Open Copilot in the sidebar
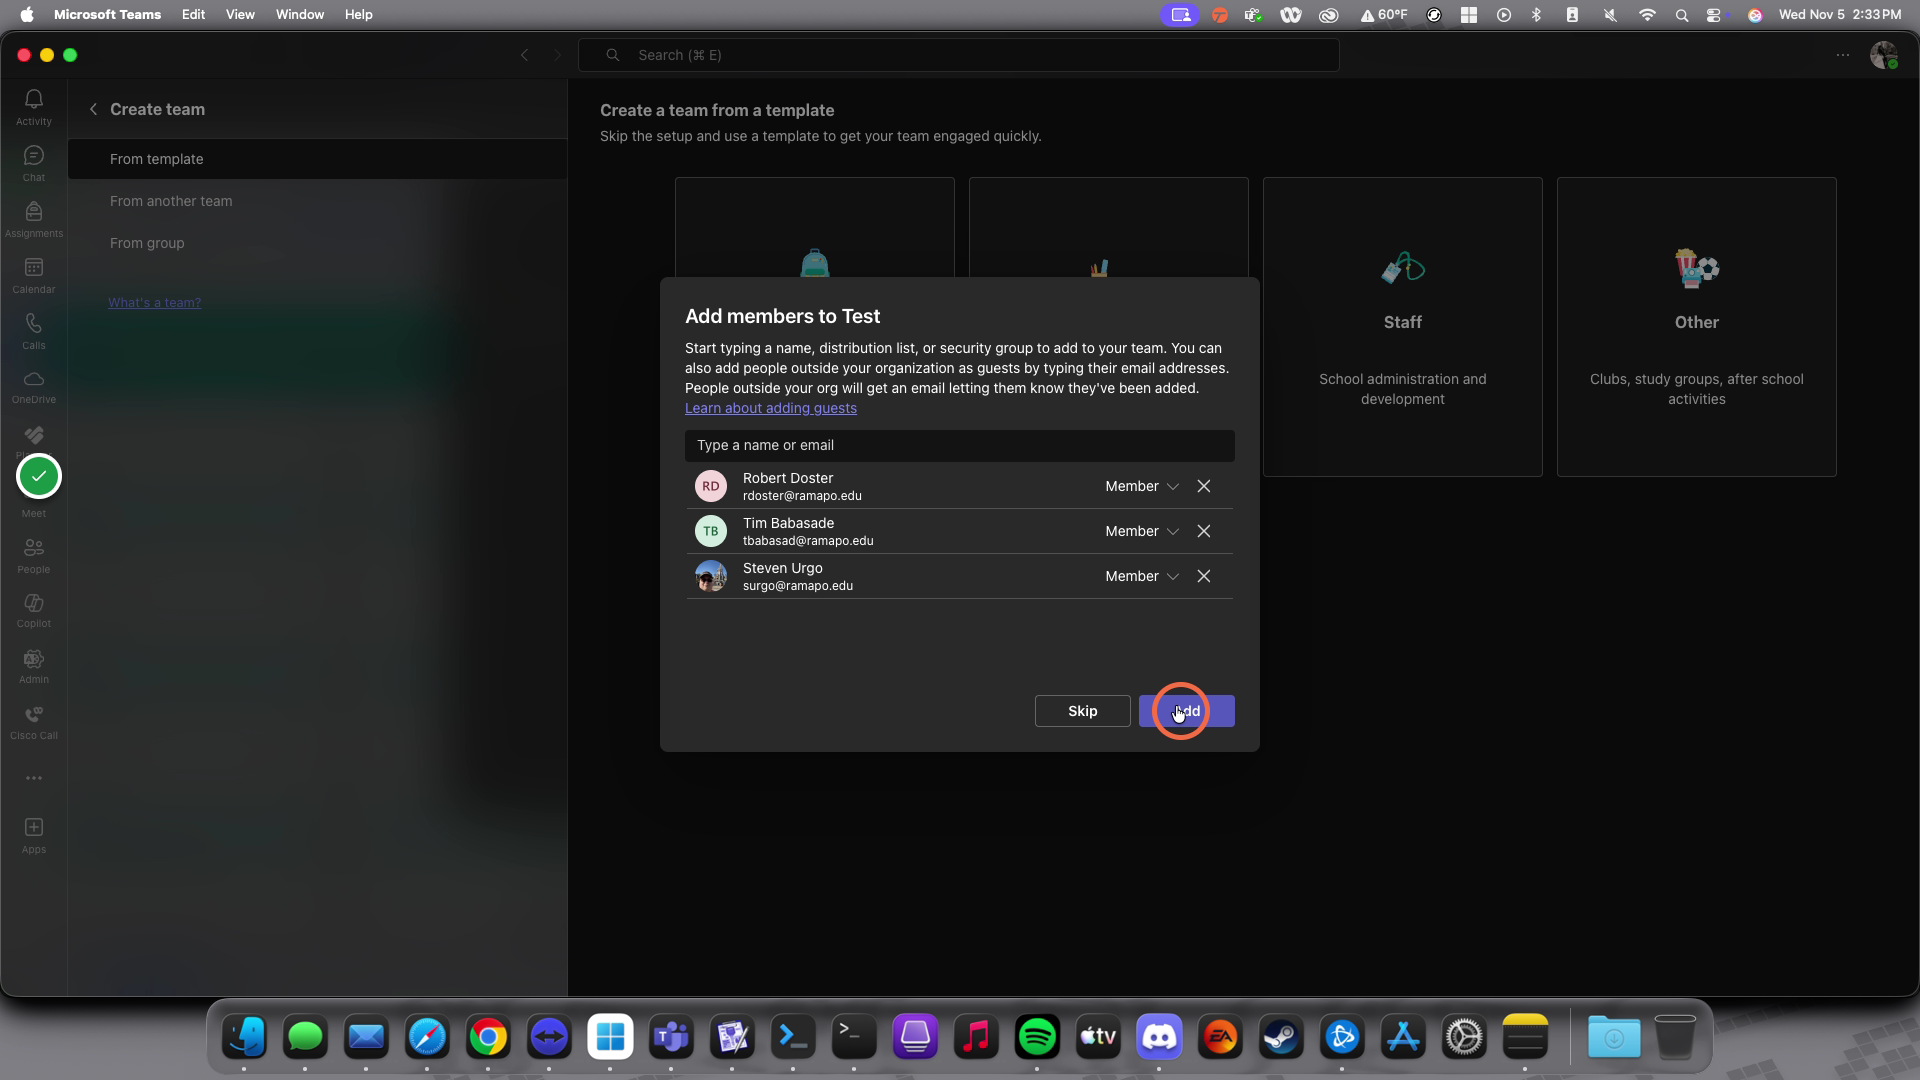 (x=34, y=611)
